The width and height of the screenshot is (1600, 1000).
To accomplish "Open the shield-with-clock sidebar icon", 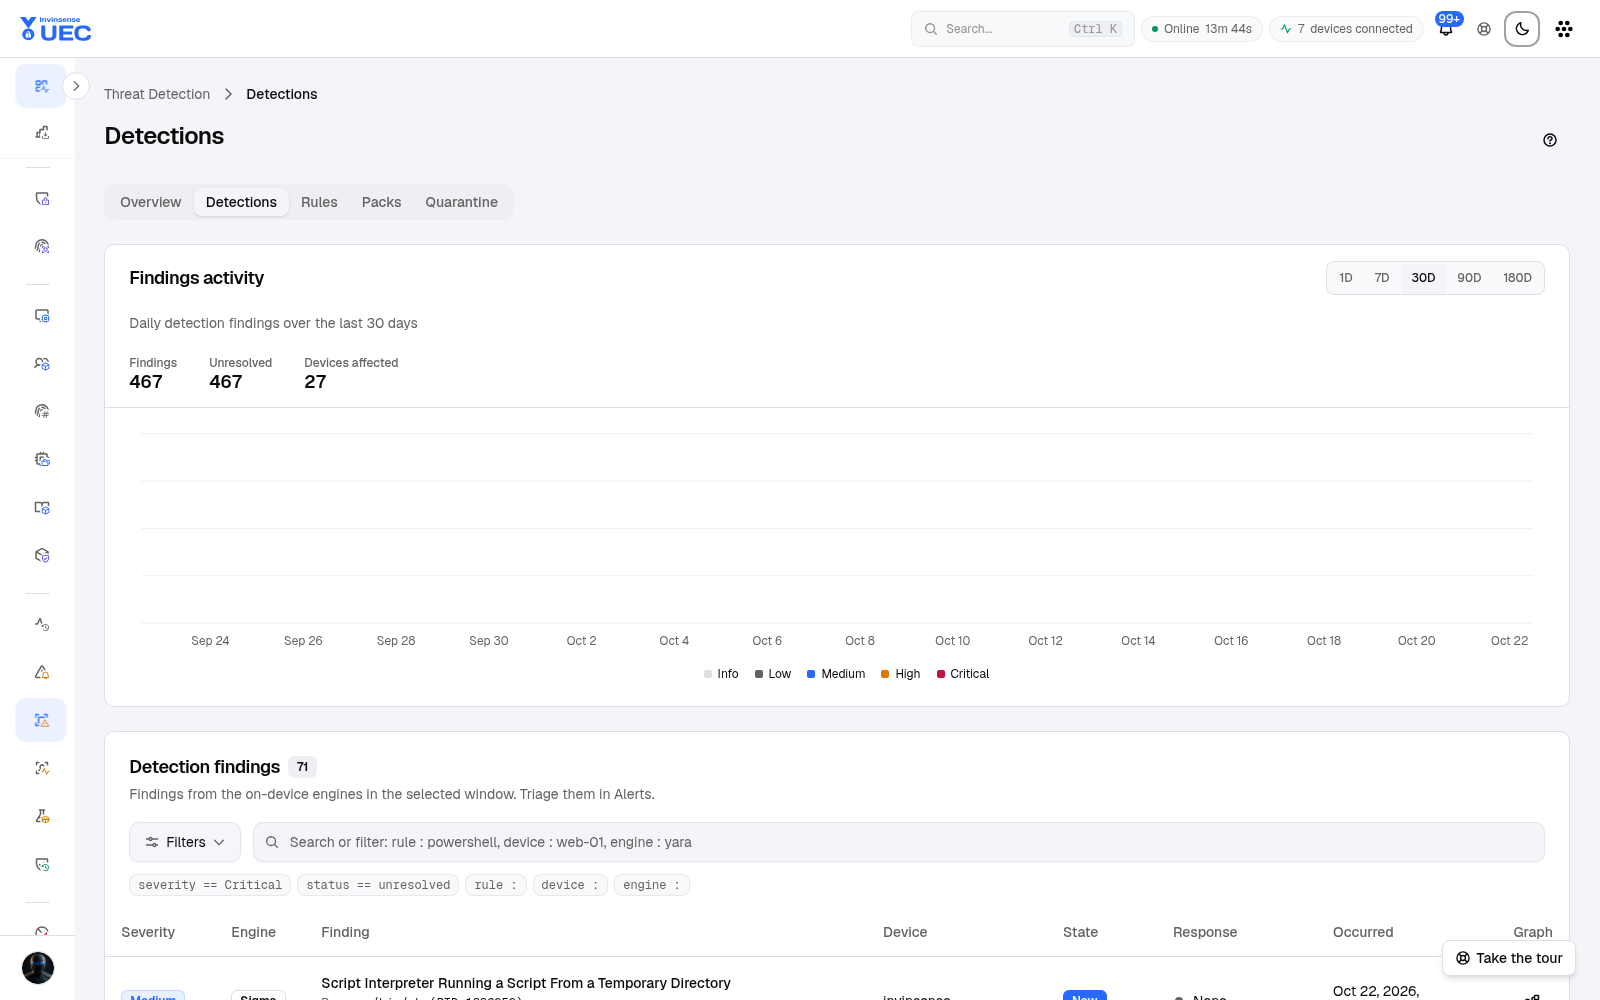I will pyautogui.click(x=41, y=864).
